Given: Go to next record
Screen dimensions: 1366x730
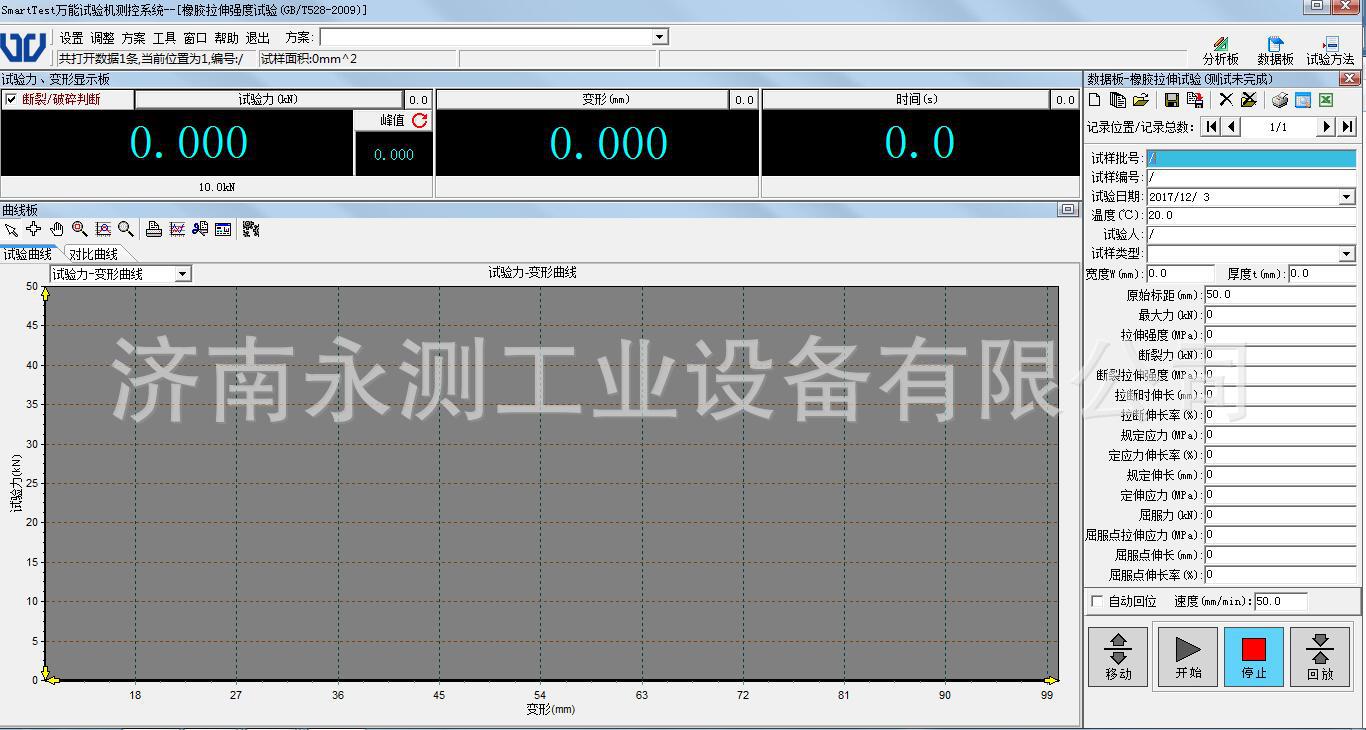Looking at the screenshot, I should coord(1327,127).
